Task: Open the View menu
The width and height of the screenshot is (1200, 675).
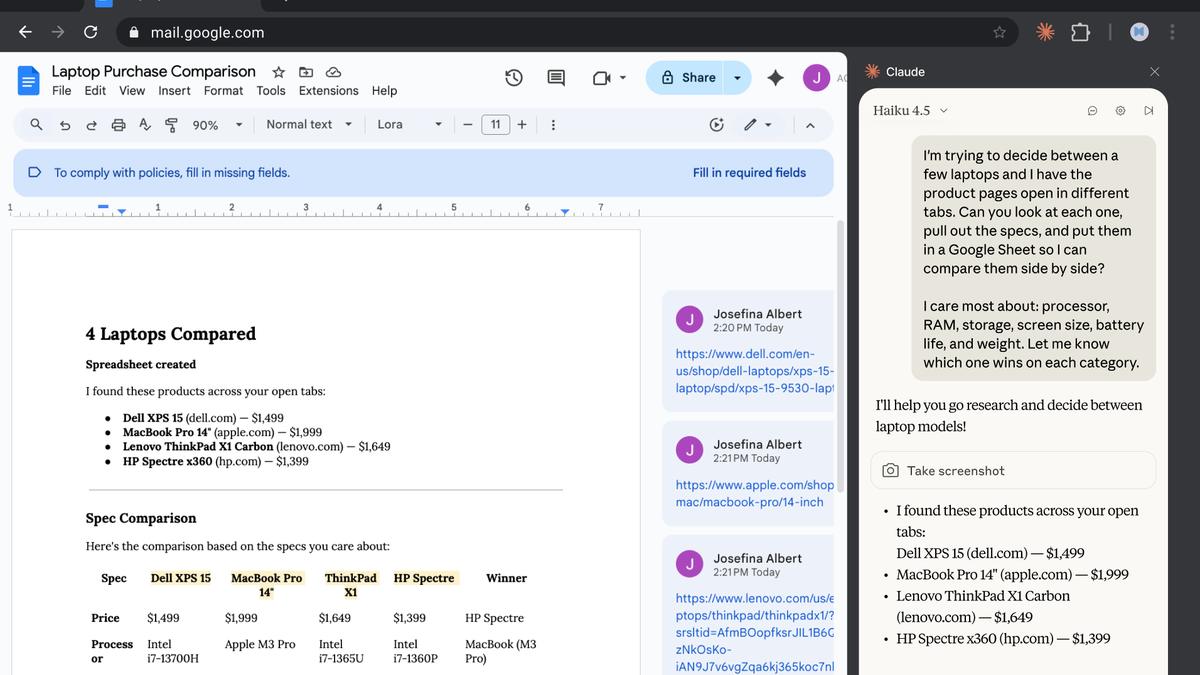Action: point(132,90)
